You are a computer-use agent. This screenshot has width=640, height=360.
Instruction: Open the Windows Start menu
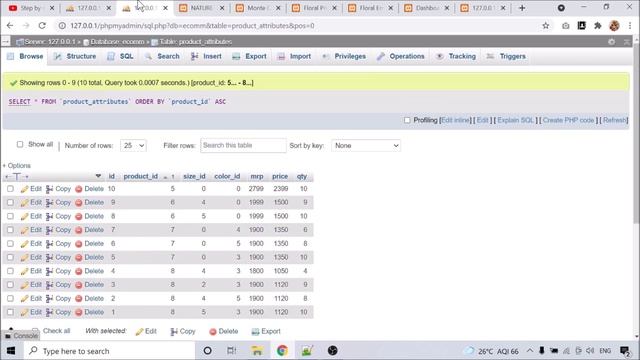tap(11, 351)
